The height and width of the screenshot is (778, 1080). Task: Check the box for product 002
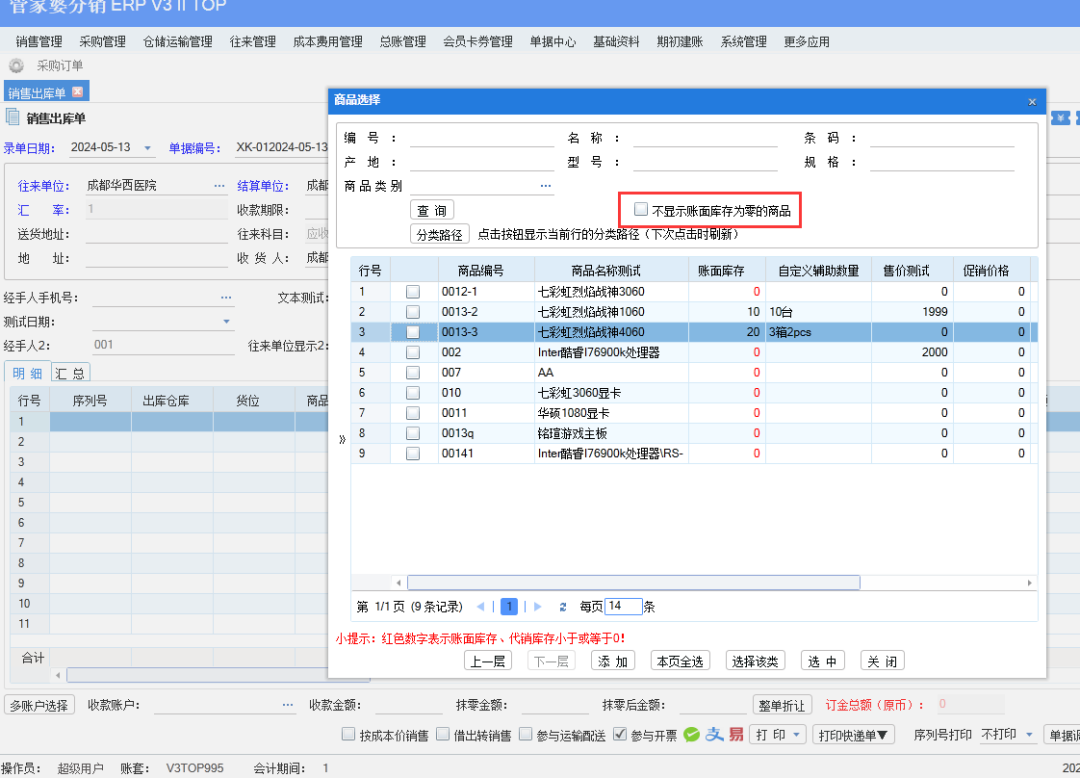tap(413, 353)
